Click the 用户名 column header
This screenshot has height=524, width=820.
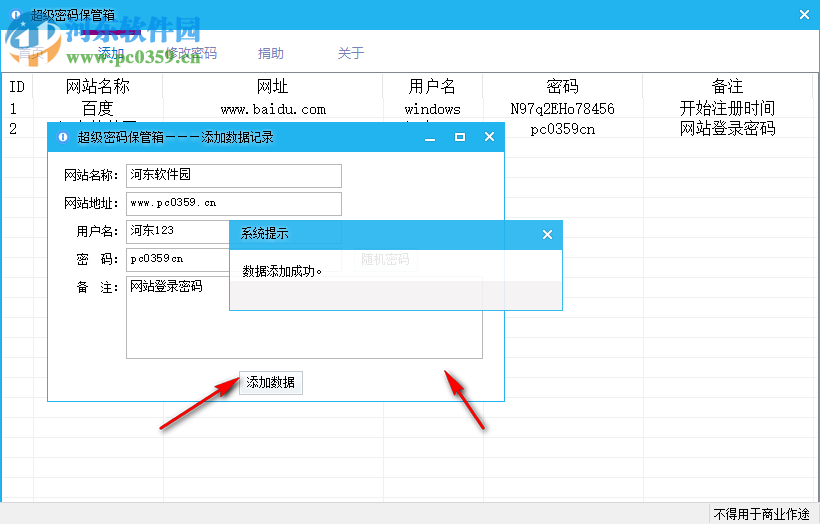pos(432,86)
